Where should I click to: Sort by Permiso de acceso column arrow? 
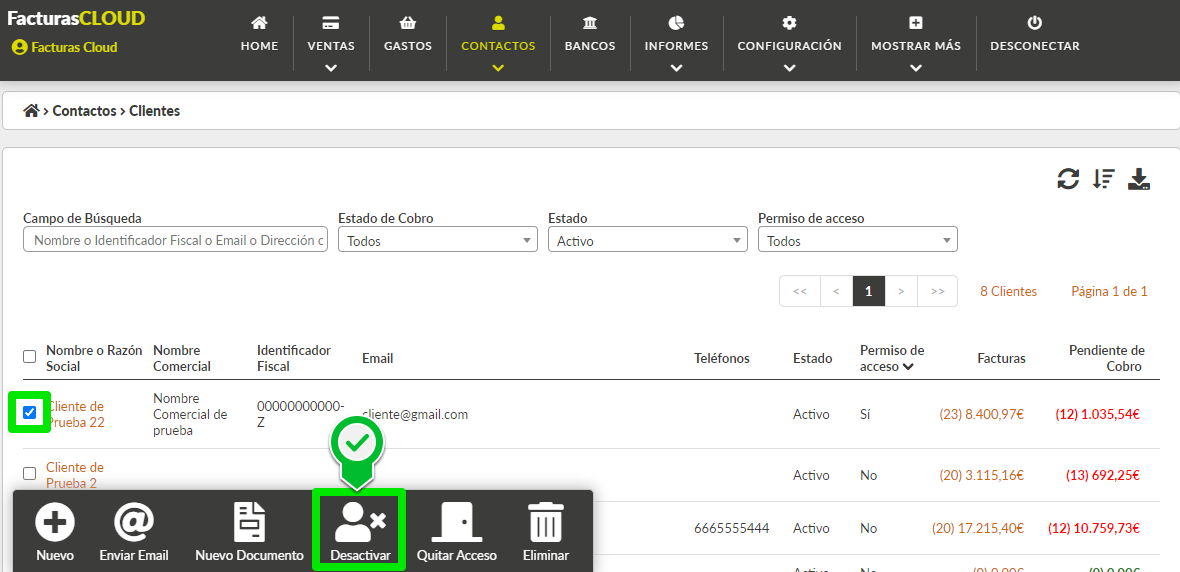point(908,367)
